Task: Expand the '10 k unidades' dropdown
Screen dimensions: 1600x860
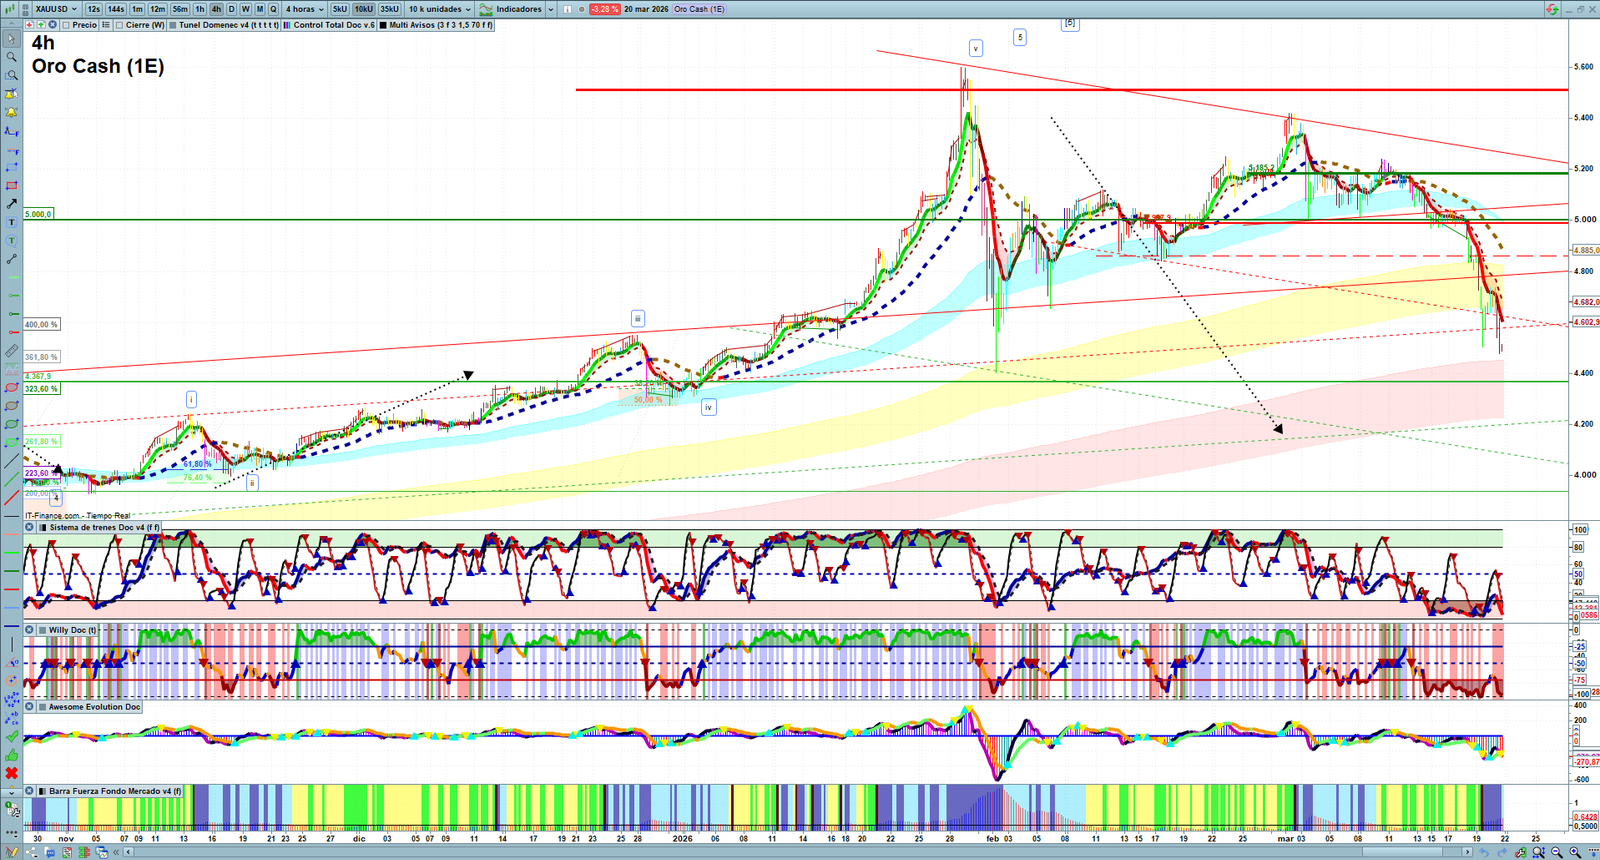Action: [x=439, y=9]
